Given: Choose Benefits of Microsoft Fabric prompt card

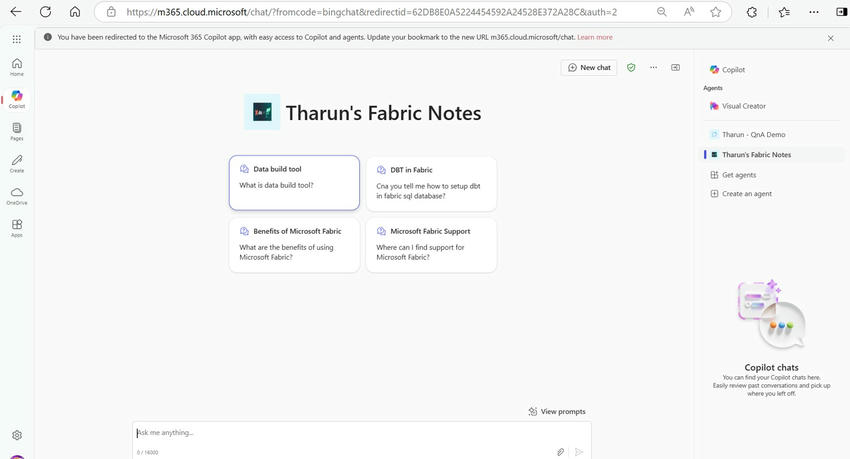Looking at the screenshot, I should pyautogui.click(x=294, y=245).
